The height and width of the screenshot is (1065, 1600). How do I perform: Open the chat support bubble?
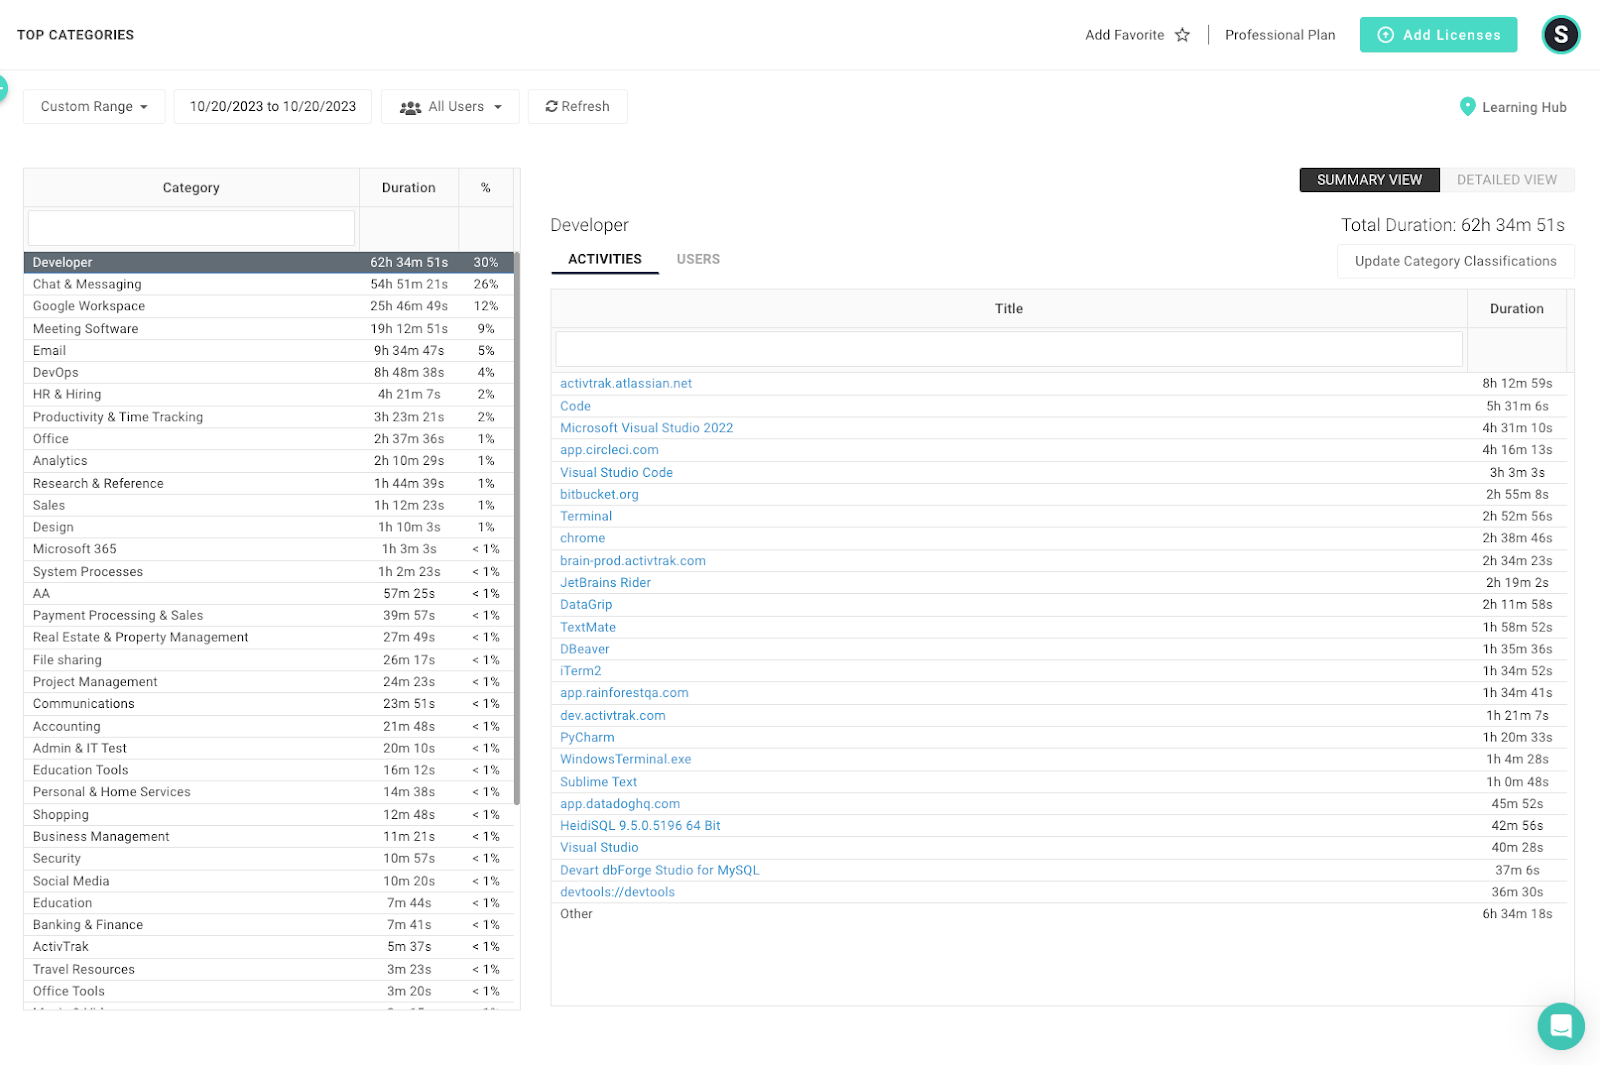1561,1026
